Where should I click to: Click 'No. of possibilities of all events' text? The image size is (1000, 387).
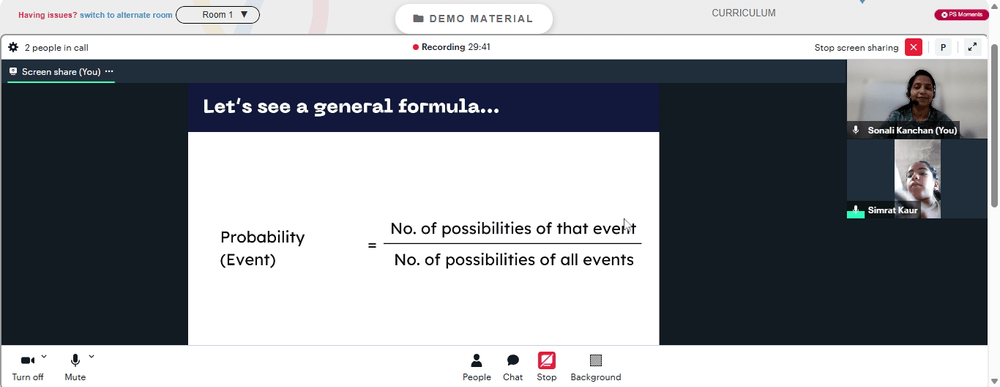514,259
